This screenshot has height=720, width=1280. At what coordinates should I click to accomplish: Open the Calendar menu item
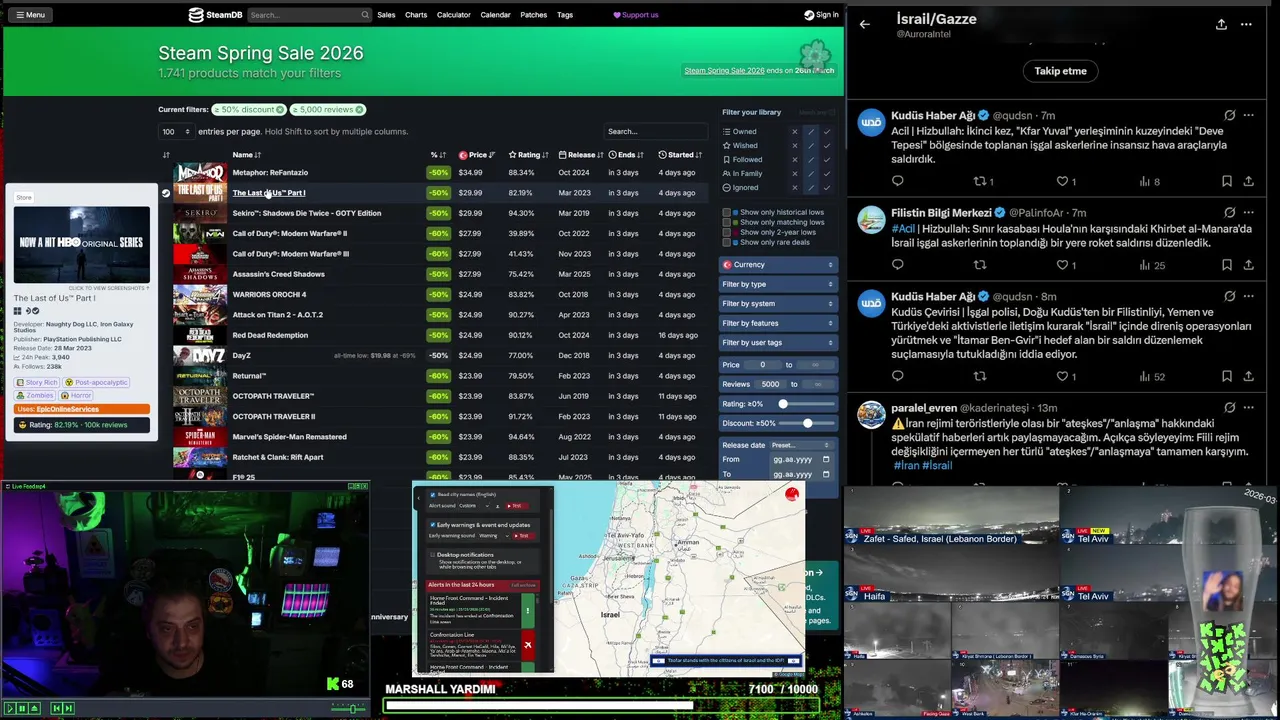pyautogui.click(x=495, y=15)
